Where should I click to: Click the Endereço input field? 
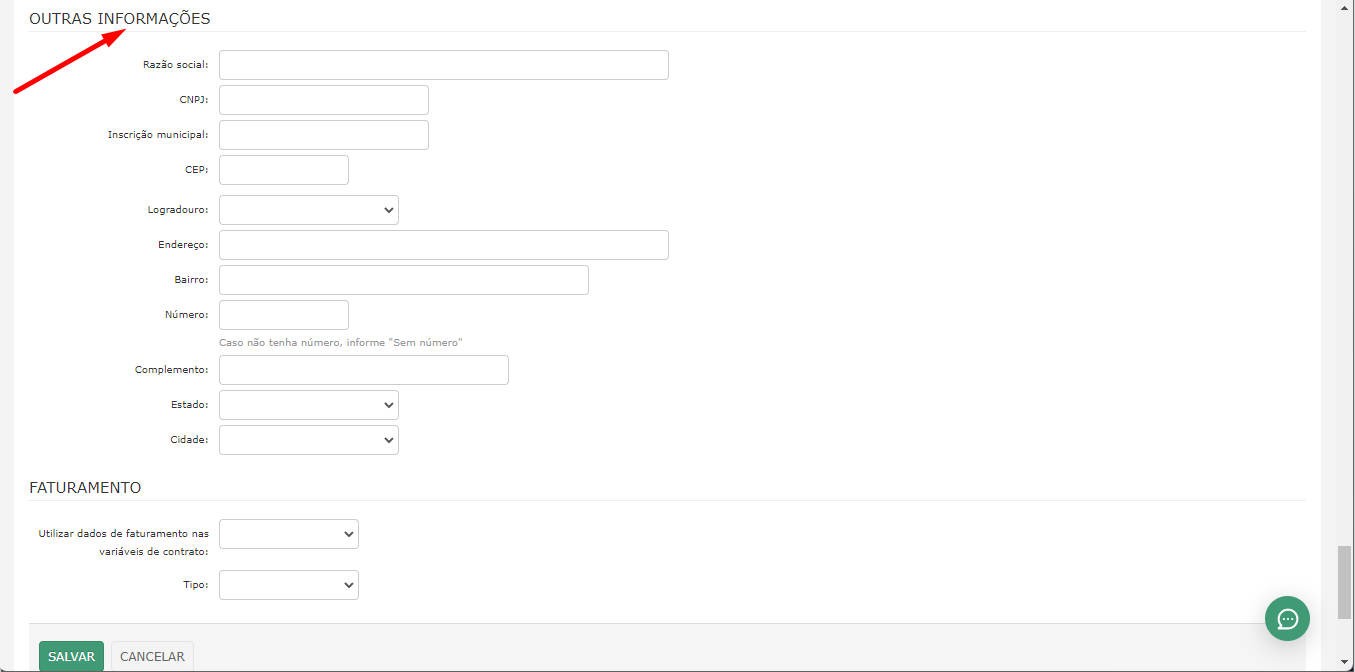(x=443, y=245)
